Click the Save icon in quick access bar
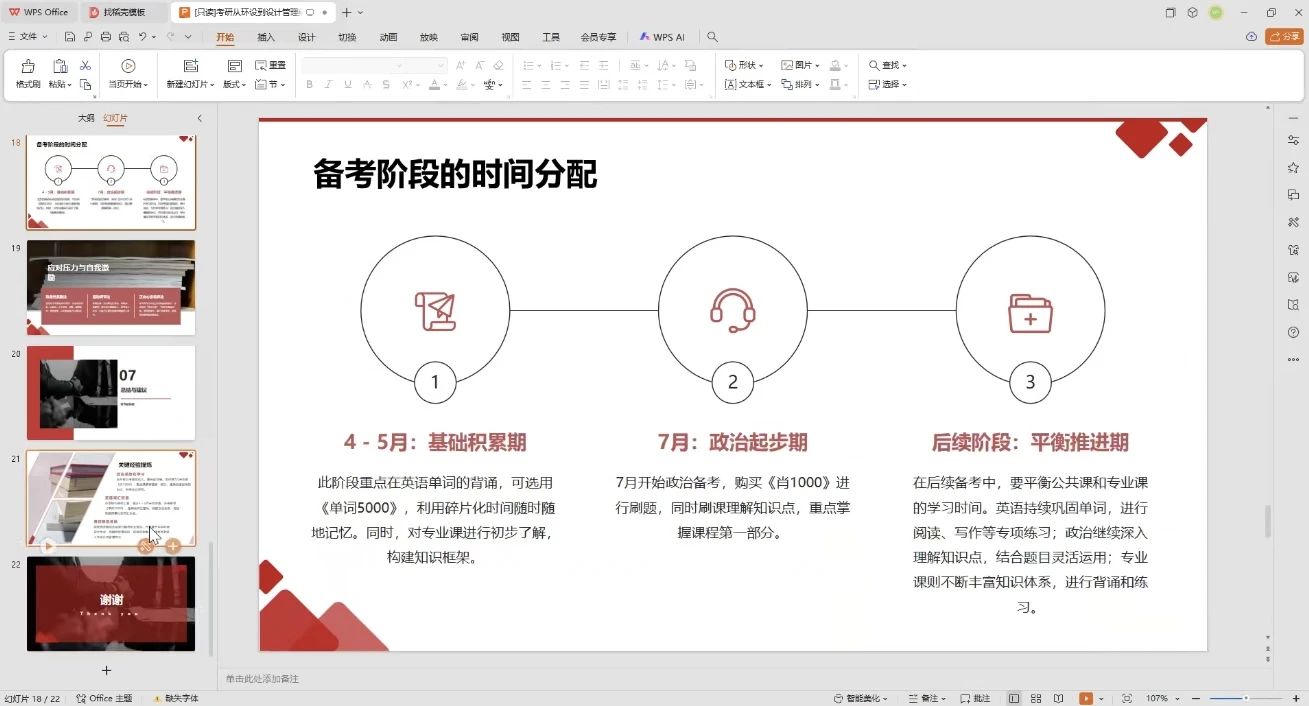Screen dimensions: 1309x706 (70, 37)
